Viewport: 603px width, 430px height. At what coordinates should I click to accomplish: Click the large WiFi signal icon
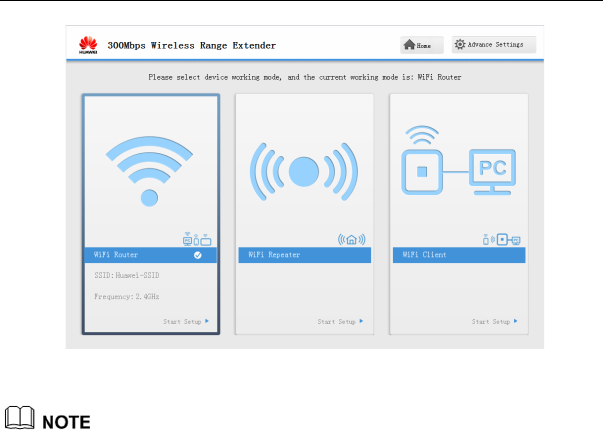tap(149, 171)
